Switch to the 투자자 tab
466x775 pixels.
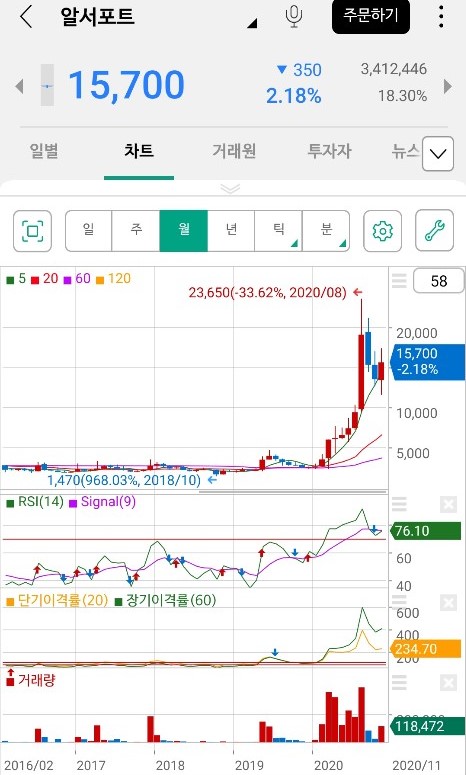coord(330,151)
